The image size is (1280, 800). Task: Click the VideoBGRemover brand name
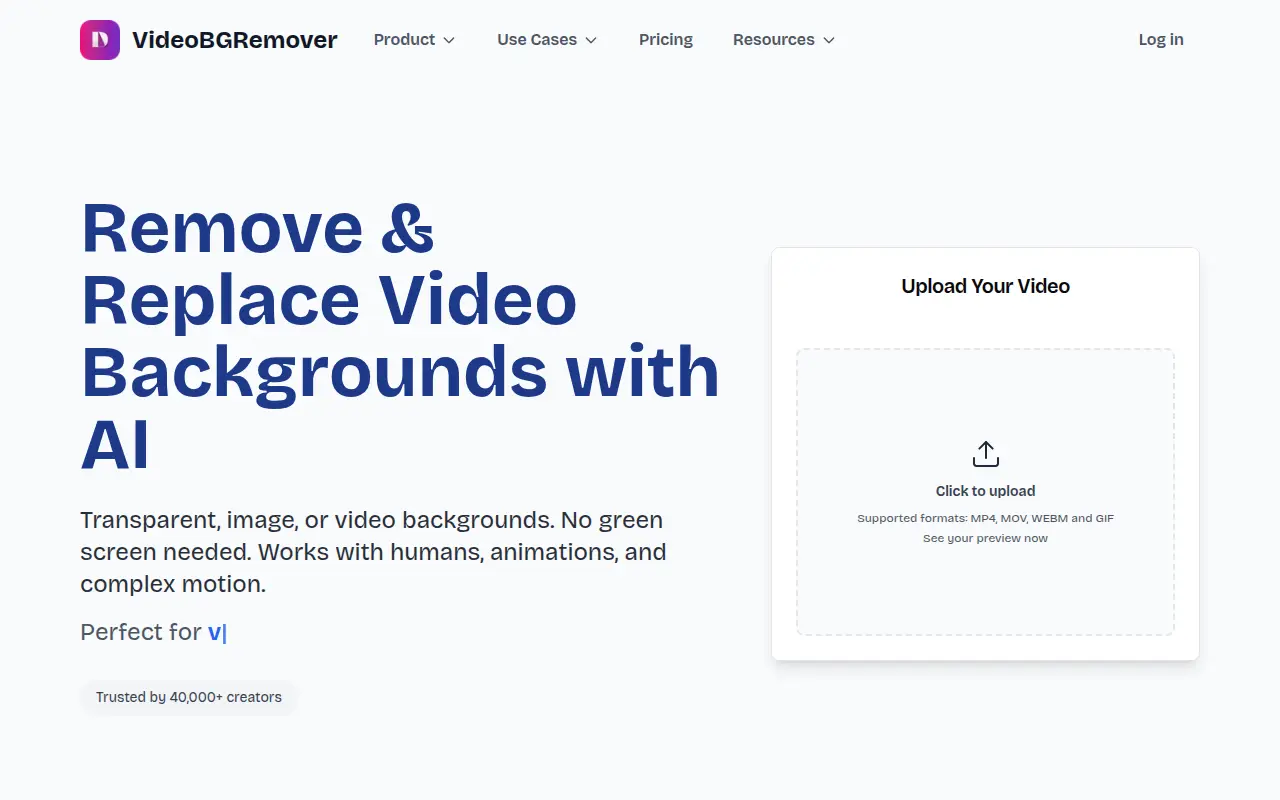(x=235, y=40)
